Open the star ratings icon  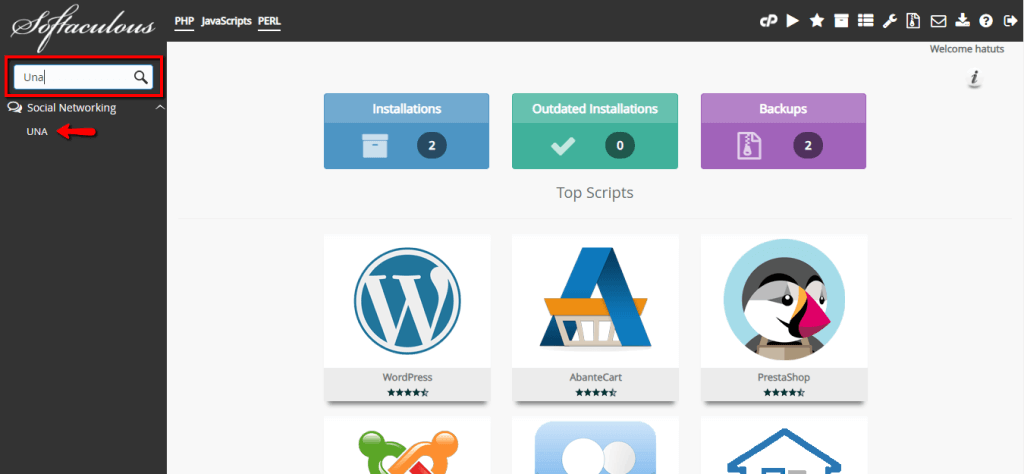coord(817,21)
